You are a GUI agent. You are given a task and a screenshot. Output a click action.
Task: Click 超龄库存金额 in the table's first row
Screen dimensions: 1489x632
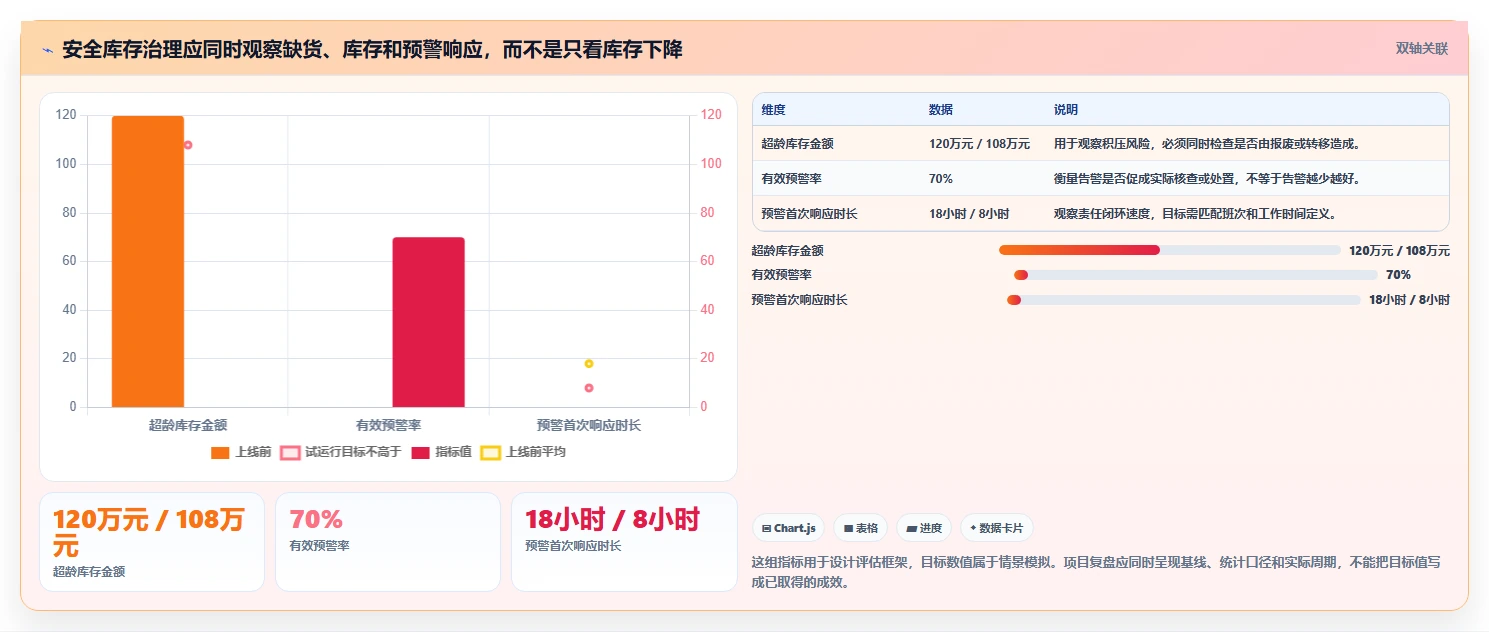(797, 144)
